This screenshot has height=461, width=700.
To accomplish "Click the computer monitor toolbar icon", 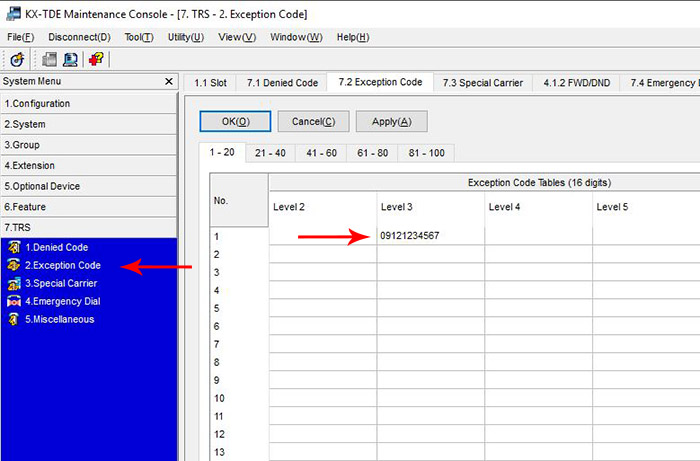I will (x=70, y=59).
